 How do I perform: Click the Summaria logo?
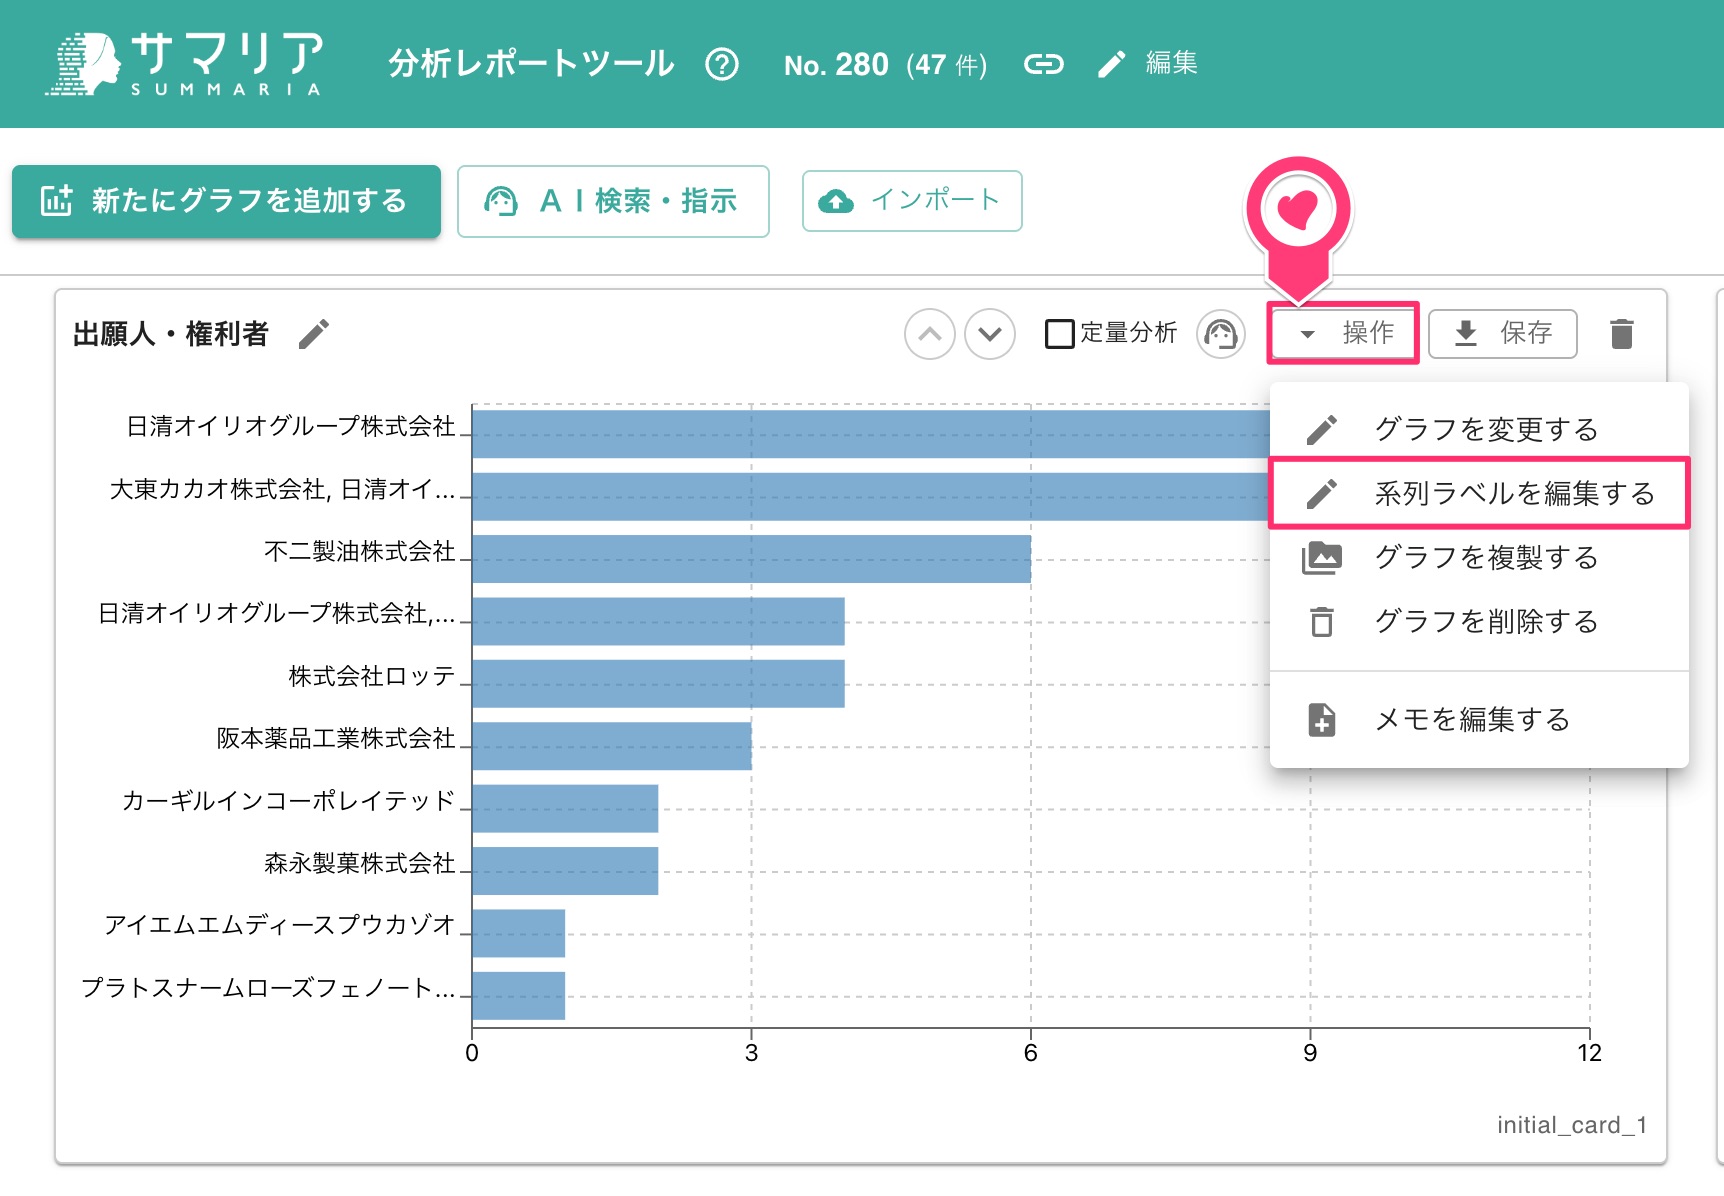click(x=185, y=63)
